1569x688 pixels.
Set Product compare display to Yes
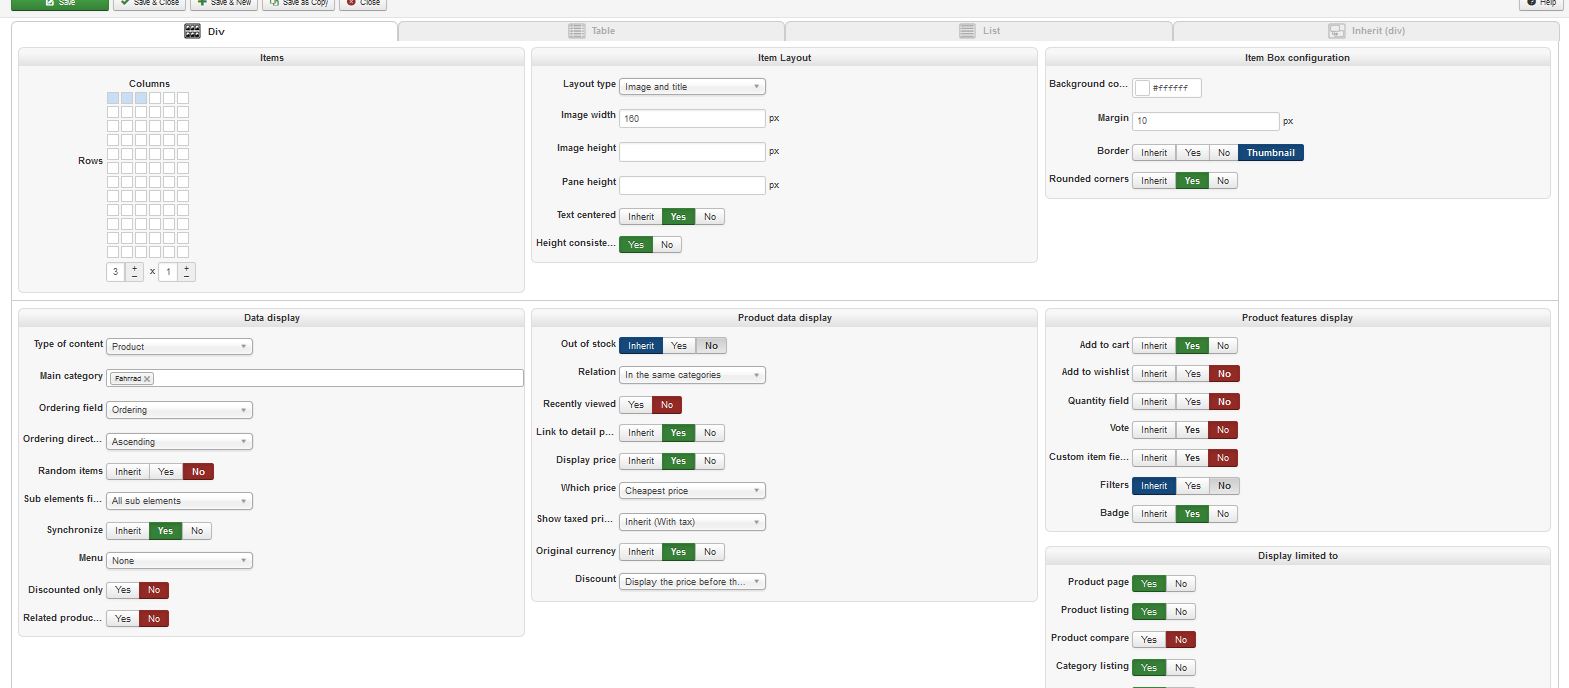pyautogui.click(x=1149, y=640)
